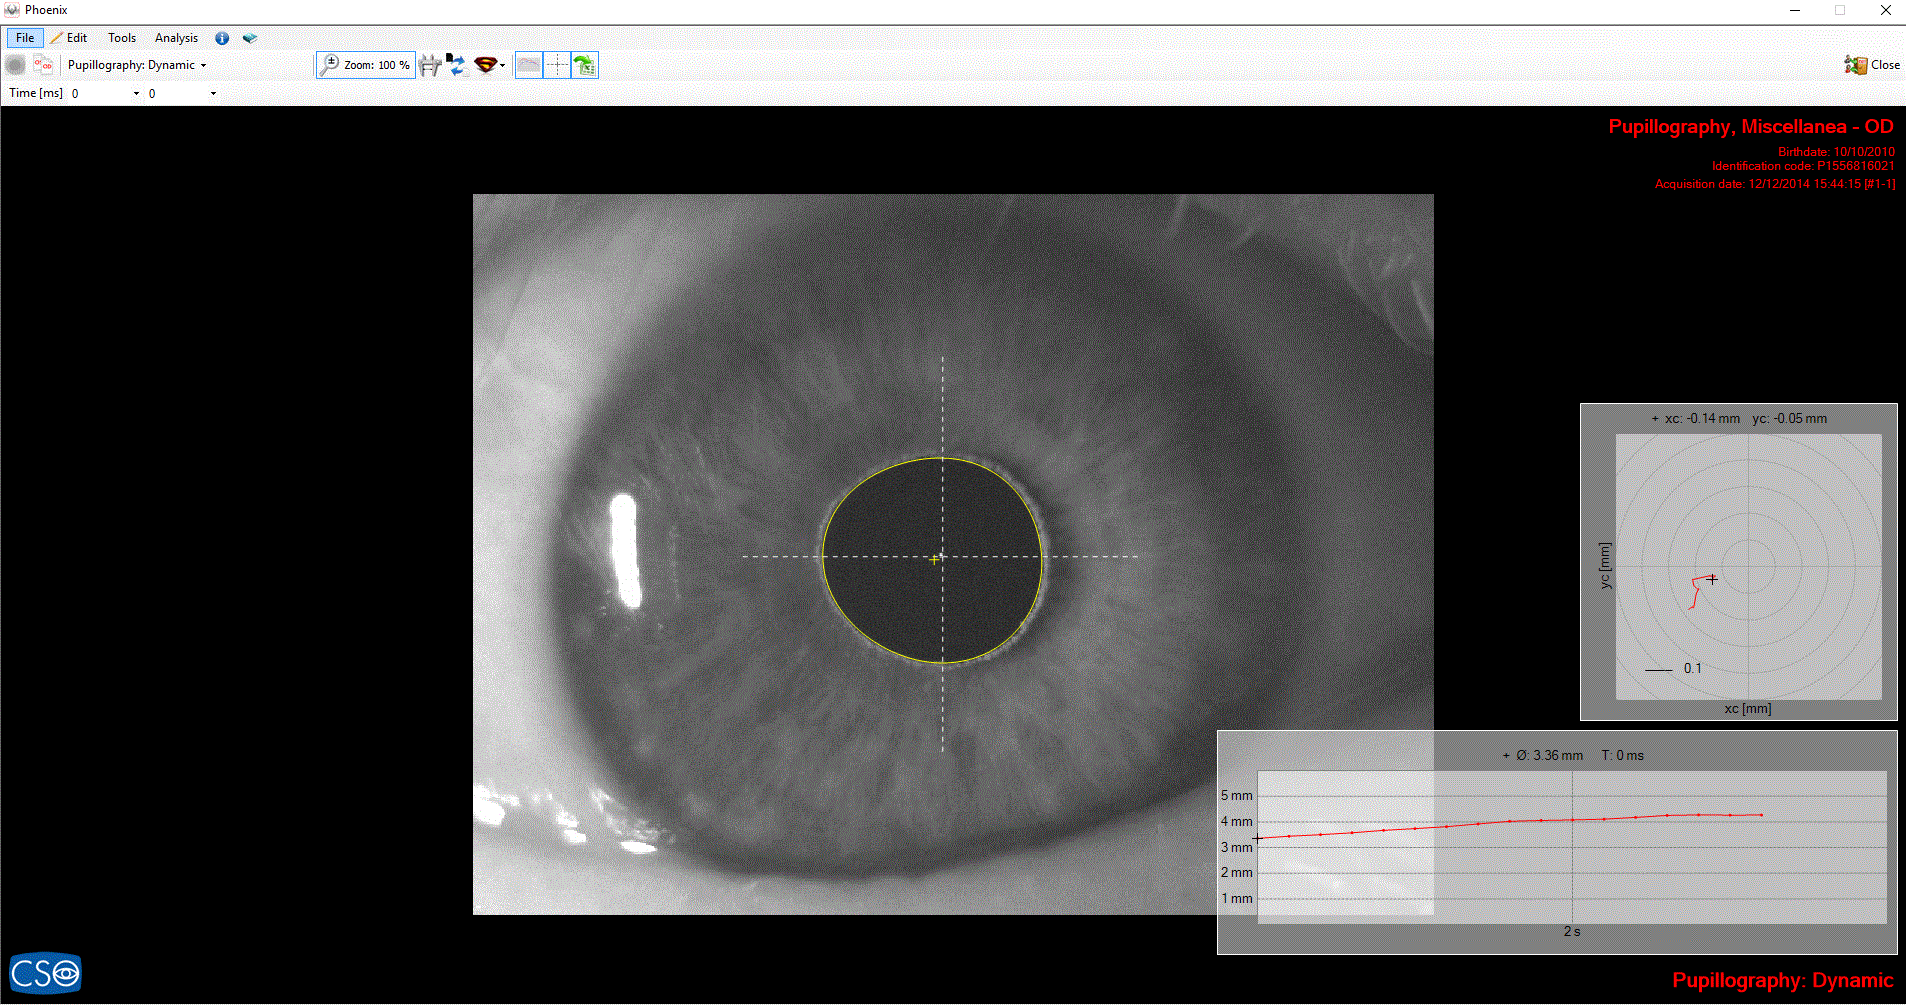Click the OS/OD eye comparison icon
Screen dimensions: 1906x1006
[43, 65]
